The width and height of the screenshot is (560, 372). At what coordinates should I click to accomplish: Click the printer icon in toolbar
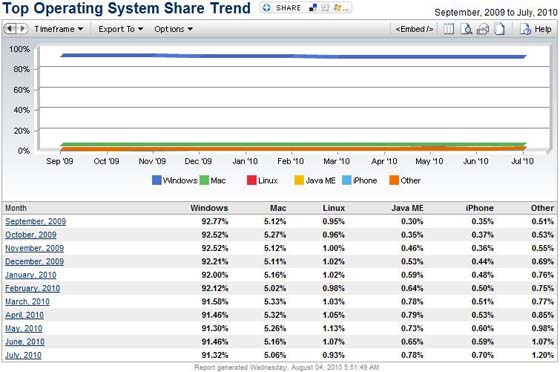tap(483, 29)
